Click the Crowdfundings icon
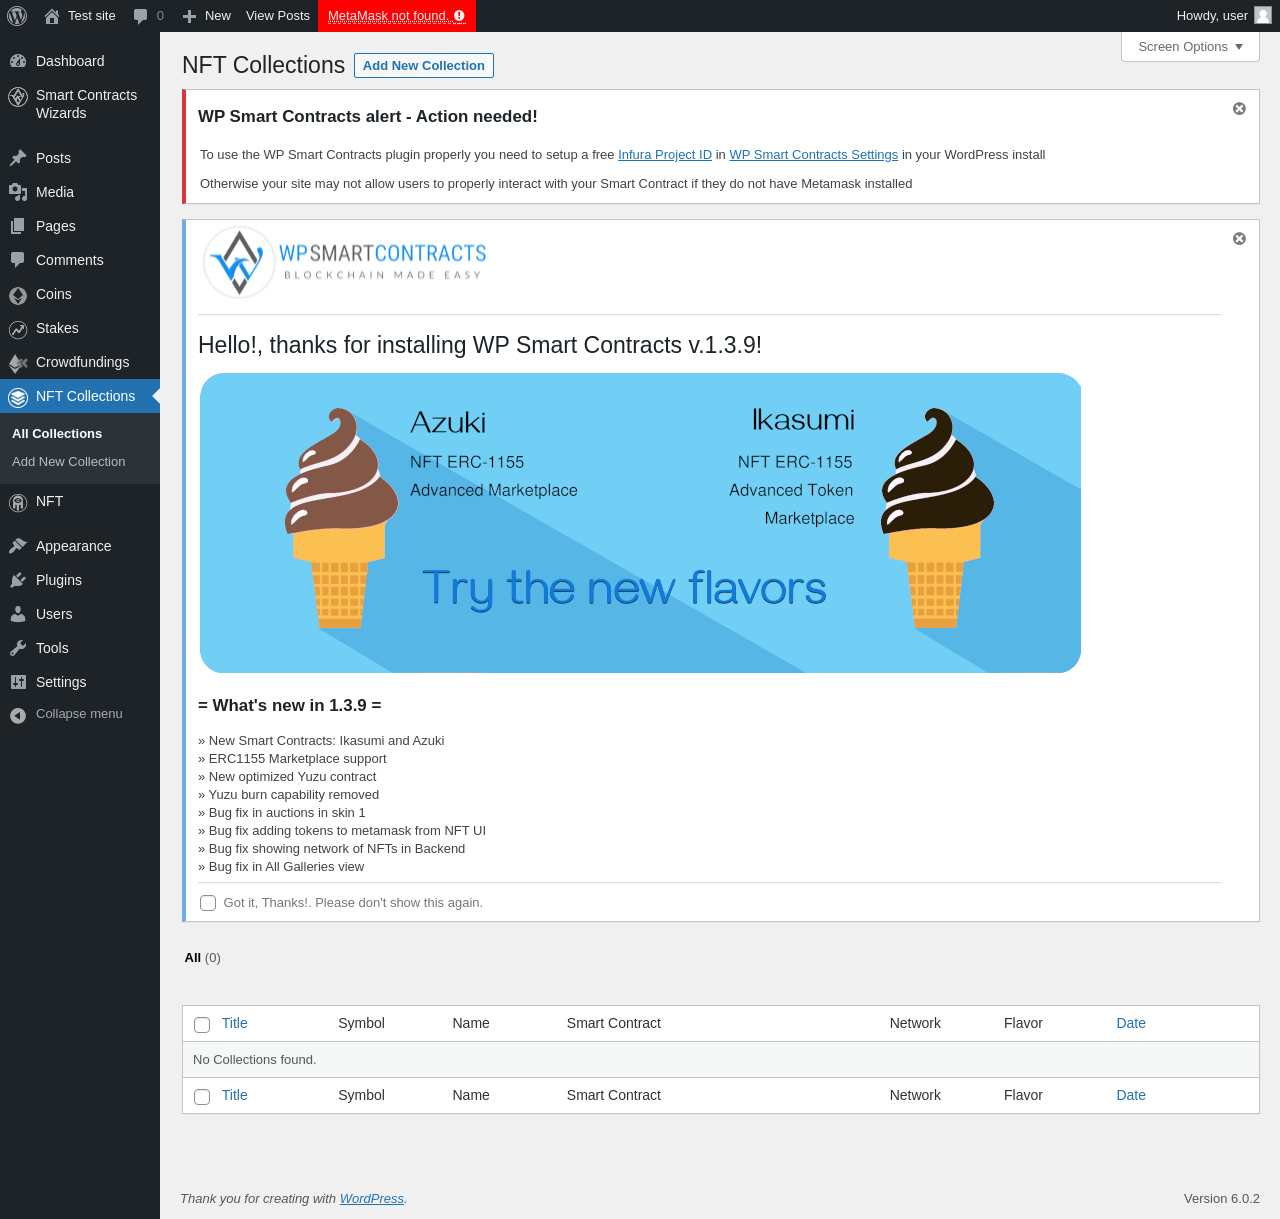 [x=18, y=363]
